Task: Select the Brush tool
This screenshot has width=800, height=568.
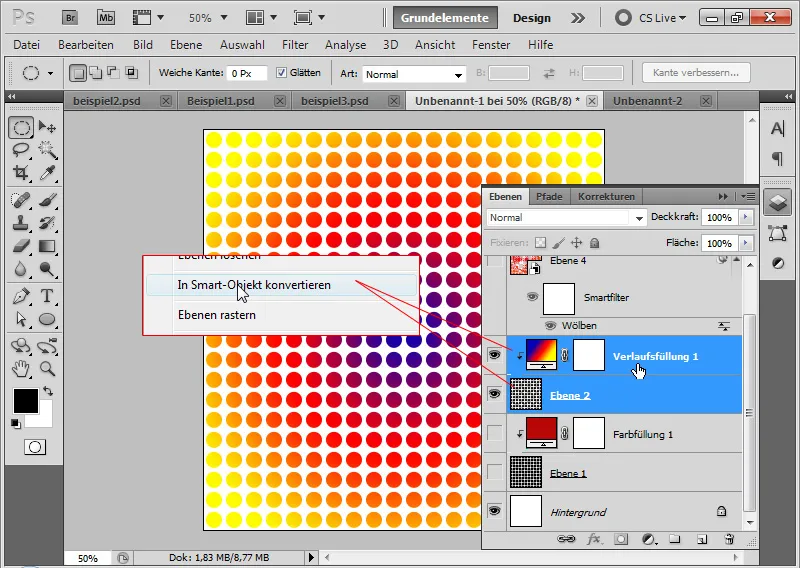Action: tap(47, 200)
